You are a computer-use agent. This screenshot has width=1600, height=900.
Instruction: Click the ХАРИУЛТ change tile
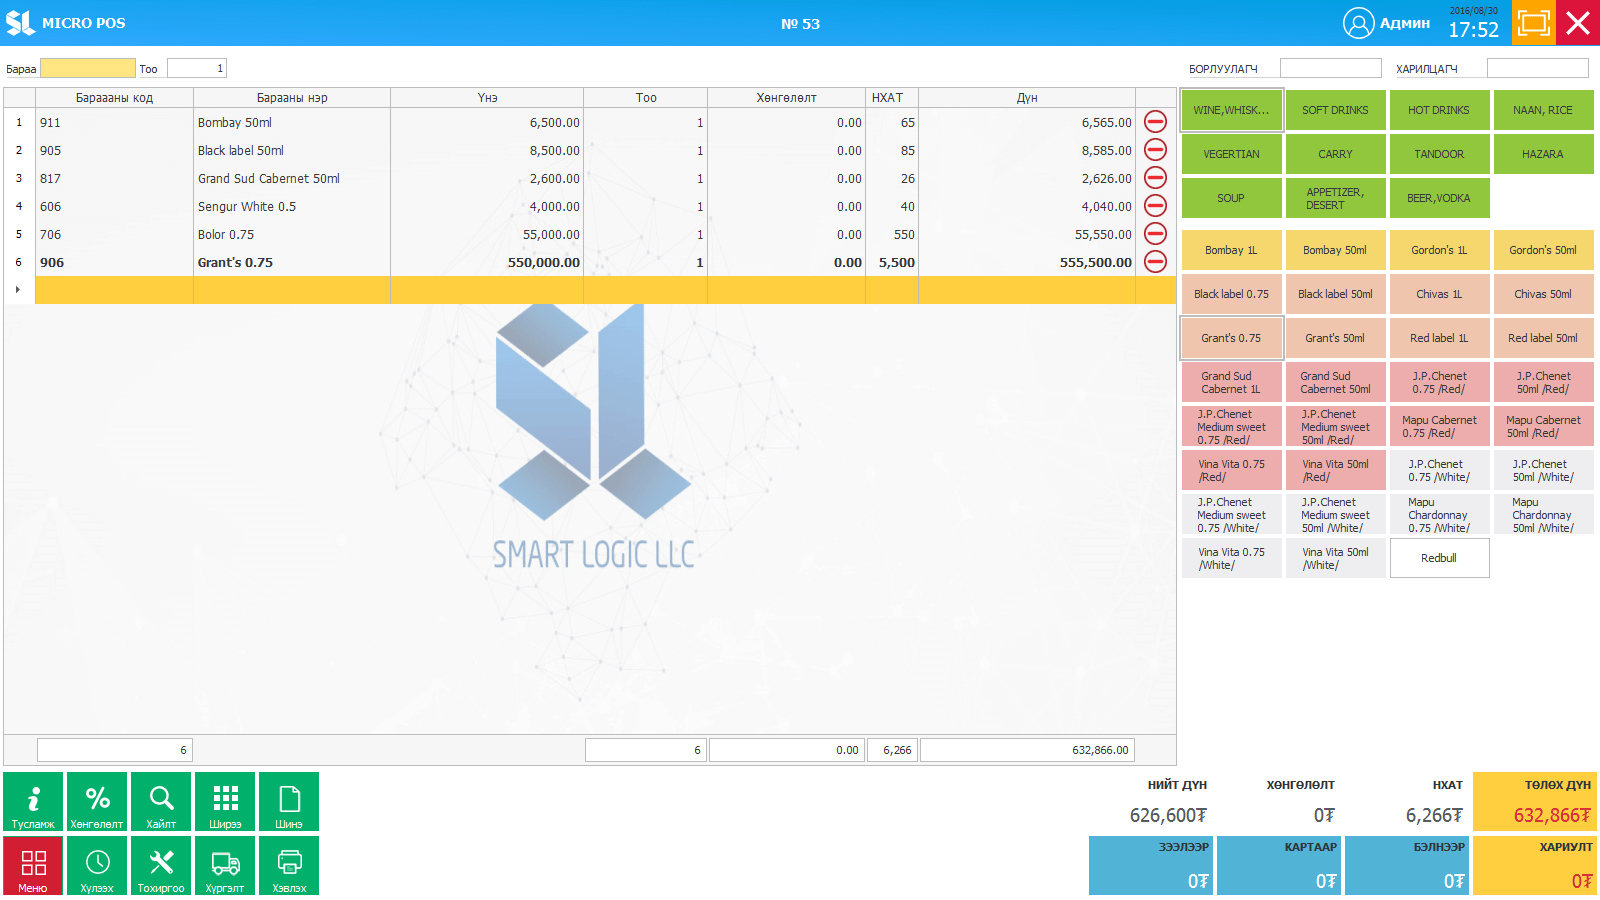[x=1535, y=865]
